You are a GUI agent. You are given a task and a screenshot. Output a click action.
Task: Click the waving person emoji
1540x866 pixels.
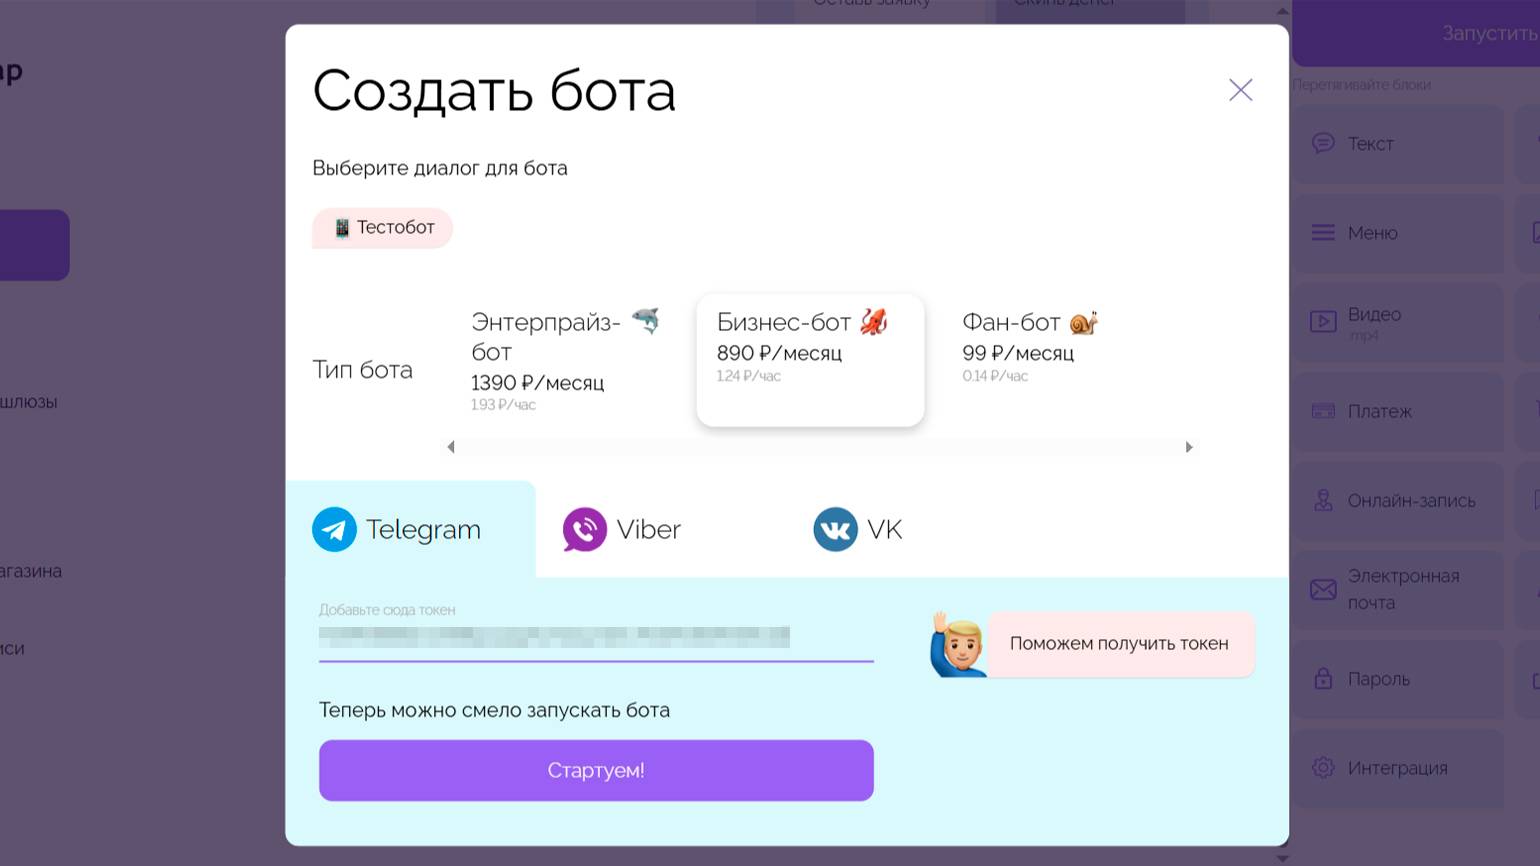point(958,645)
